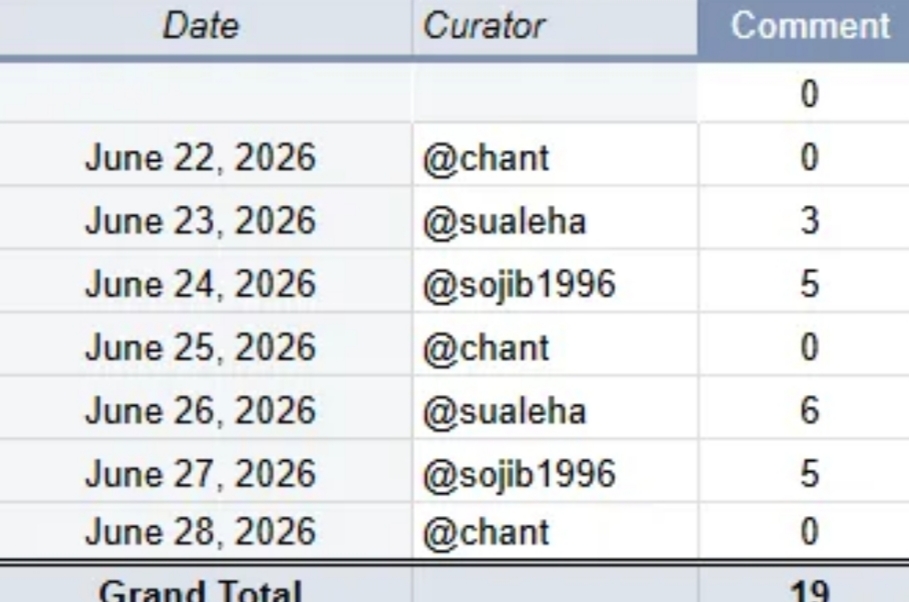Click the grand total value 19
This screenshot has width=909, height=602.
(809, 590)
